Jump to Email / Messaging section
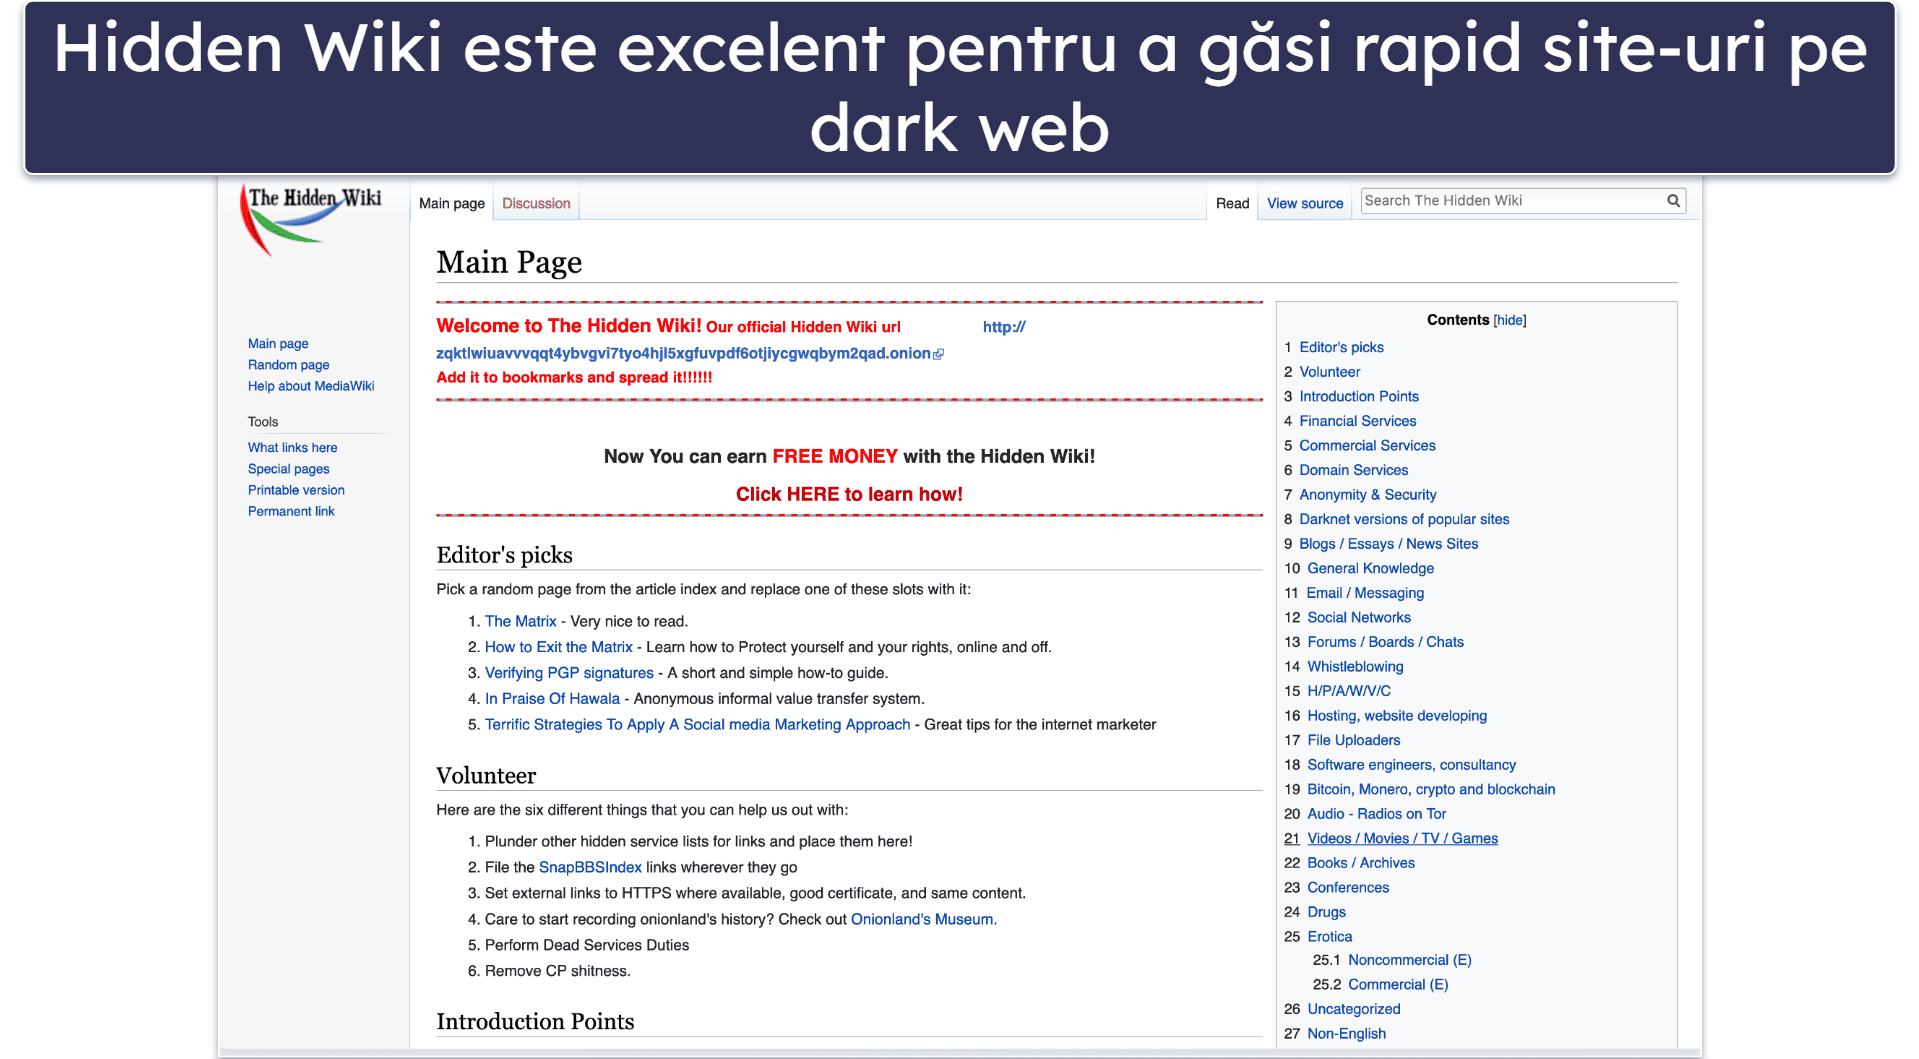 1365,593
